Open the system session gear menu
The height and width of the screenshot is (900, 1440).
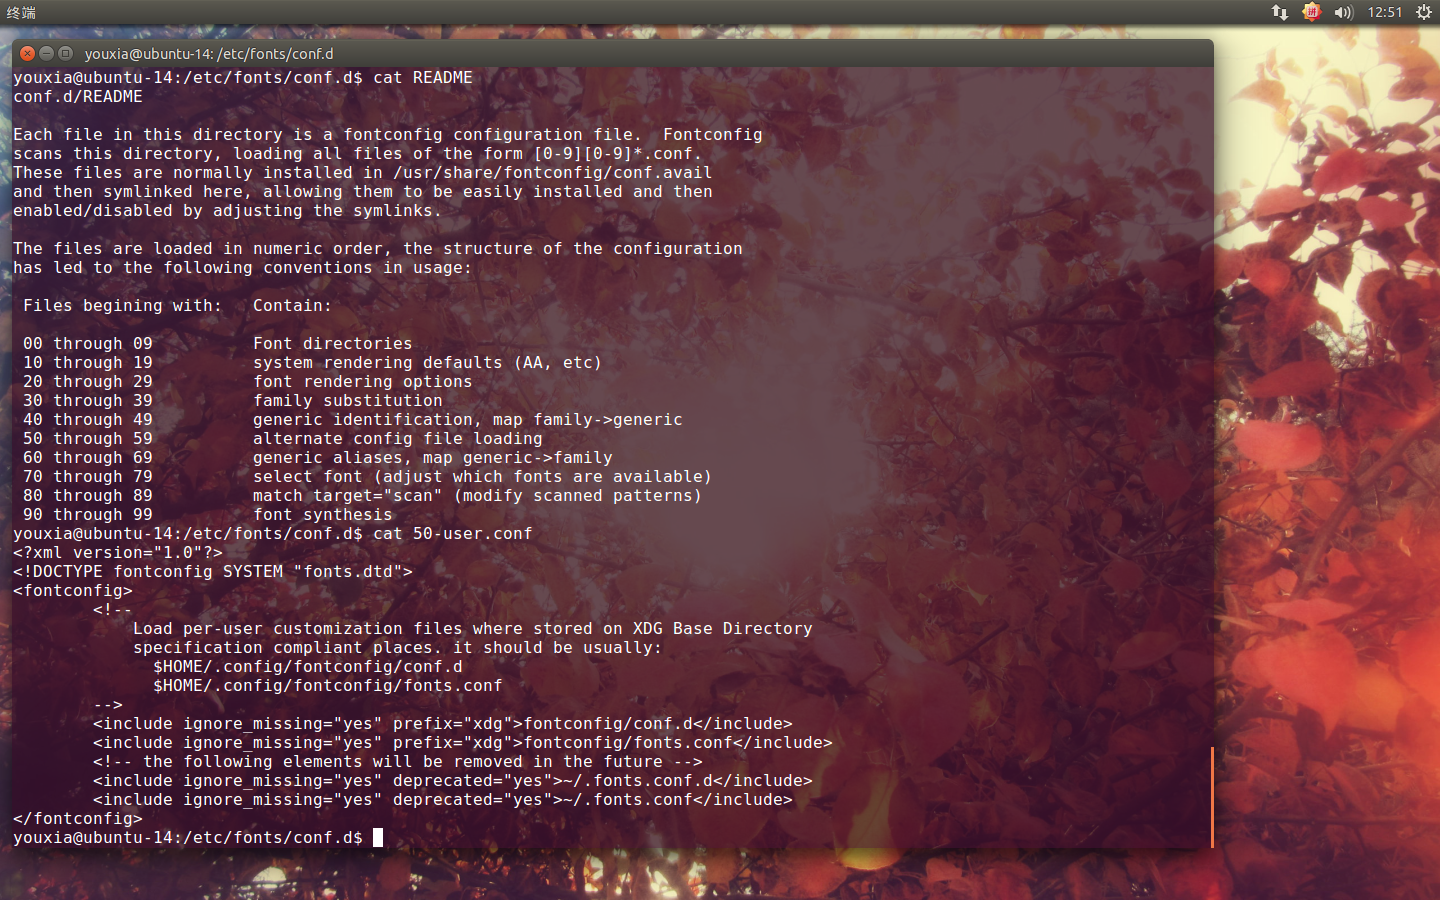pyautogui.click(x=1423, y=12)
